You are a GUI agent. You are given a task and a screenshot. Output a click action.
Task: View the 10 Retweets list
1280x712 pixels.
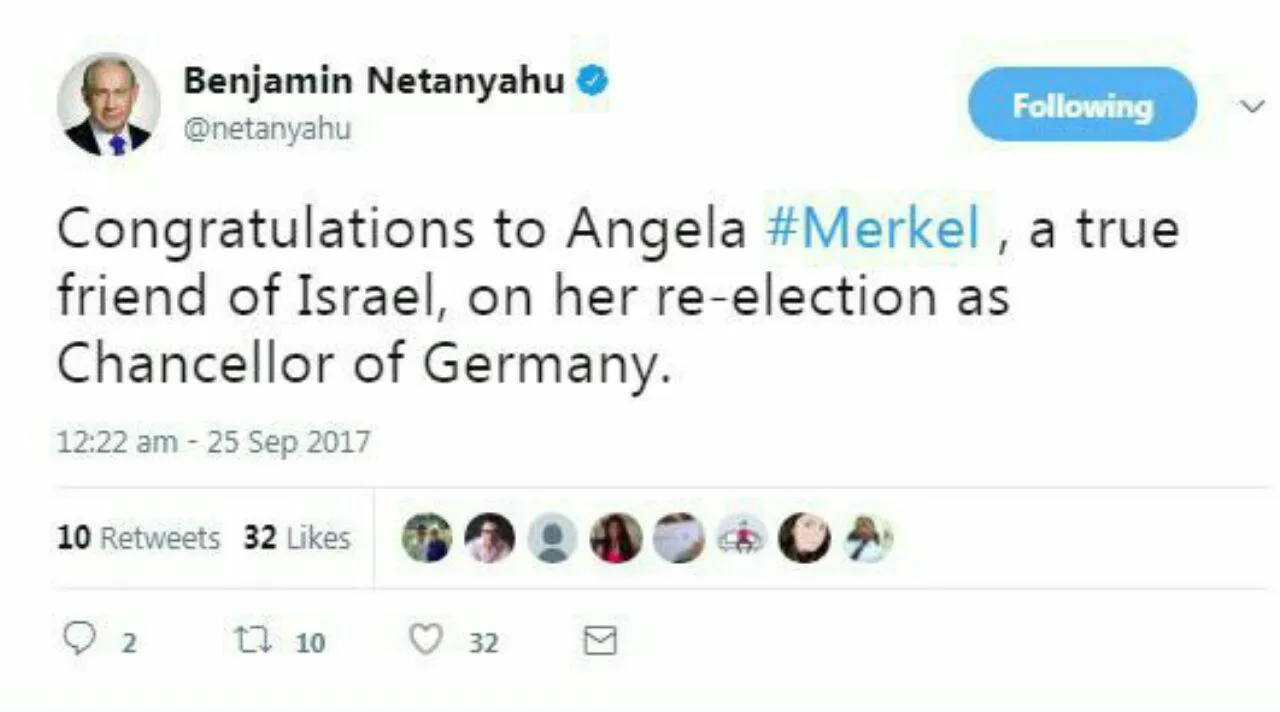pyautogui.click(x=138, y=538)
